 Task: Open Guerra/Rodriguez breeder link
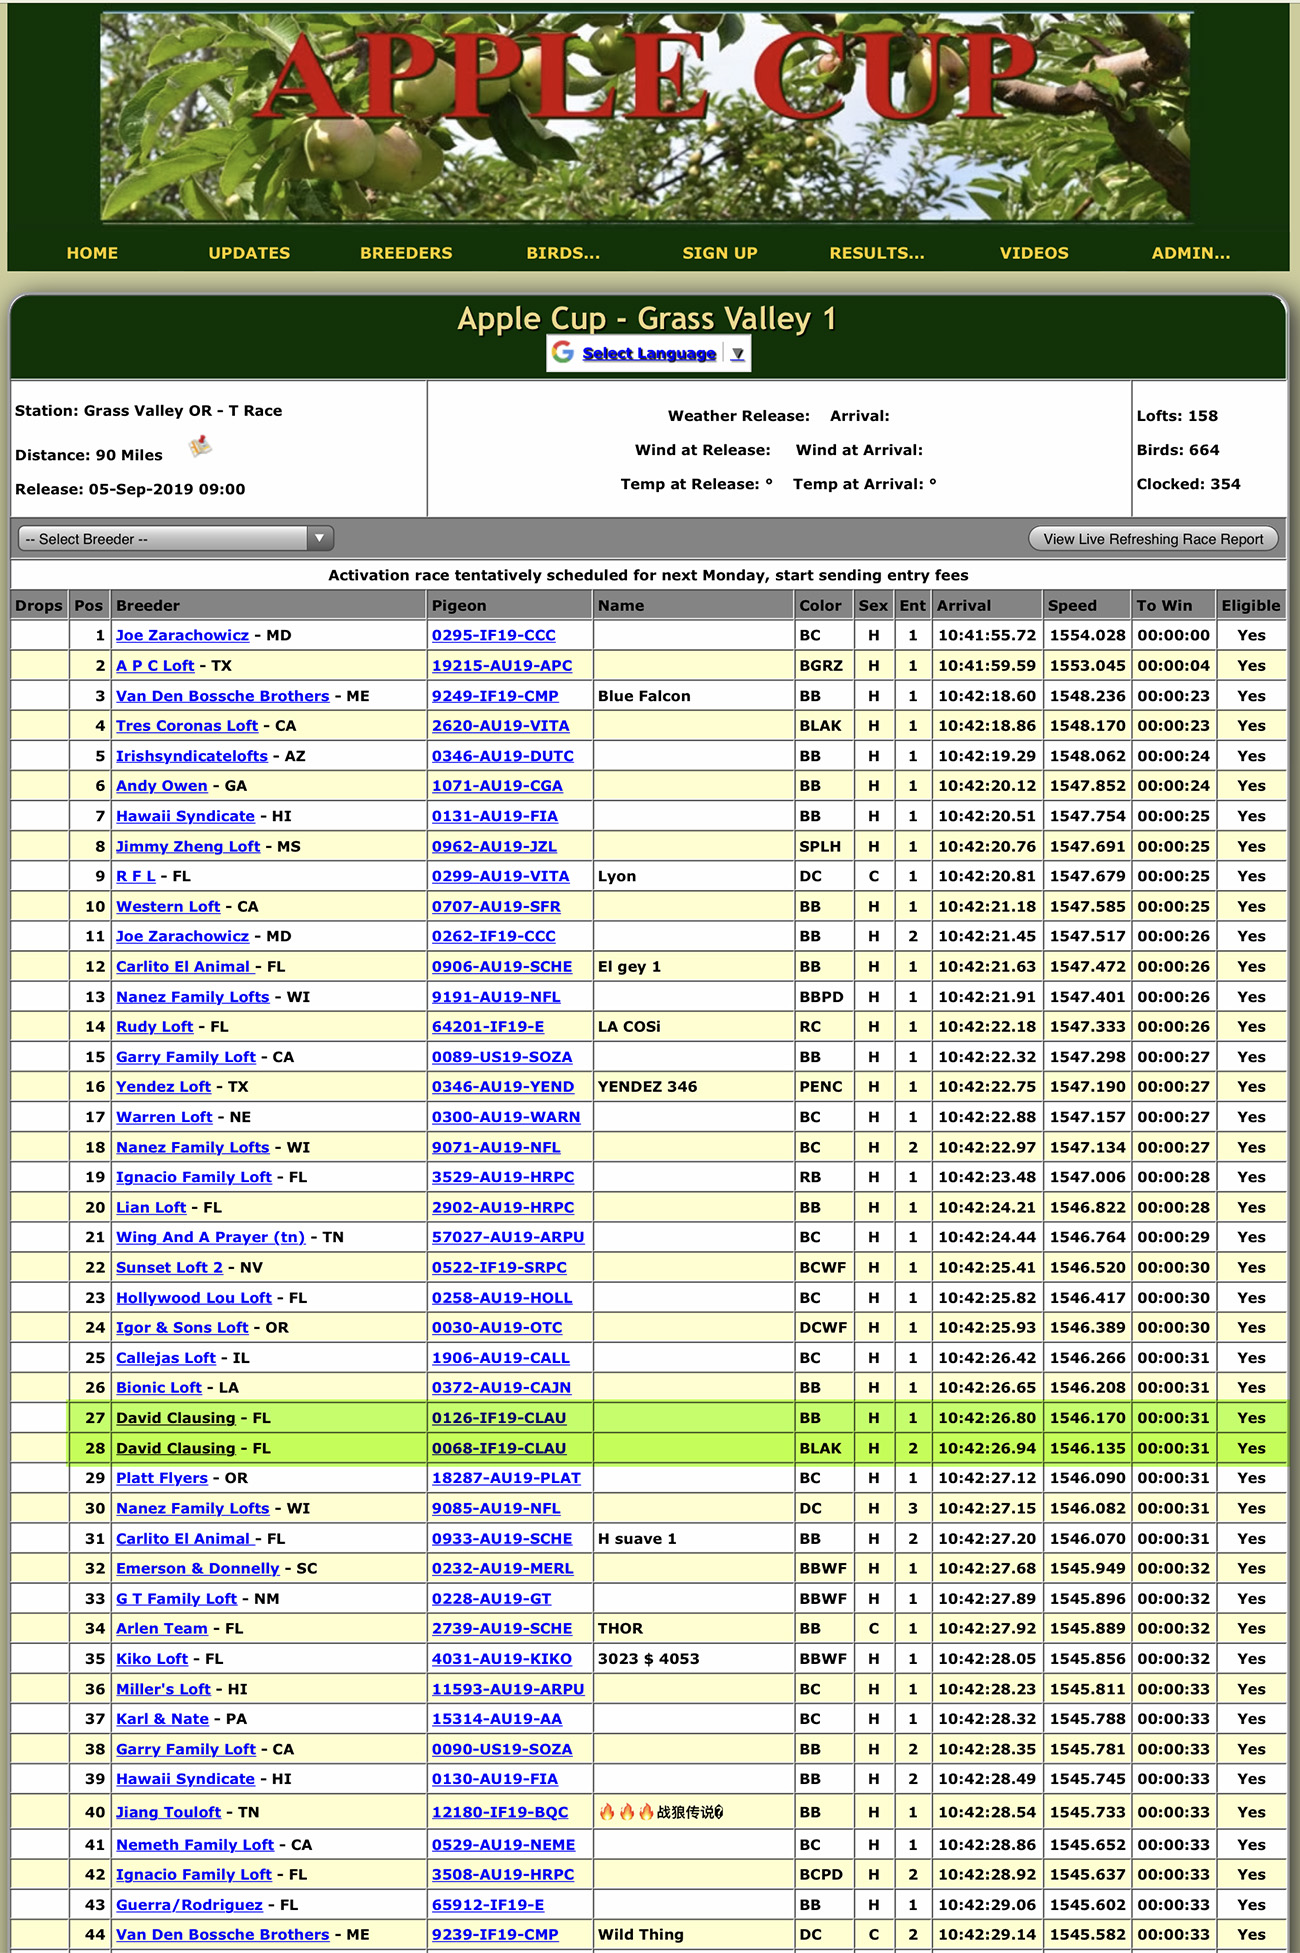tap(189, 1905)
